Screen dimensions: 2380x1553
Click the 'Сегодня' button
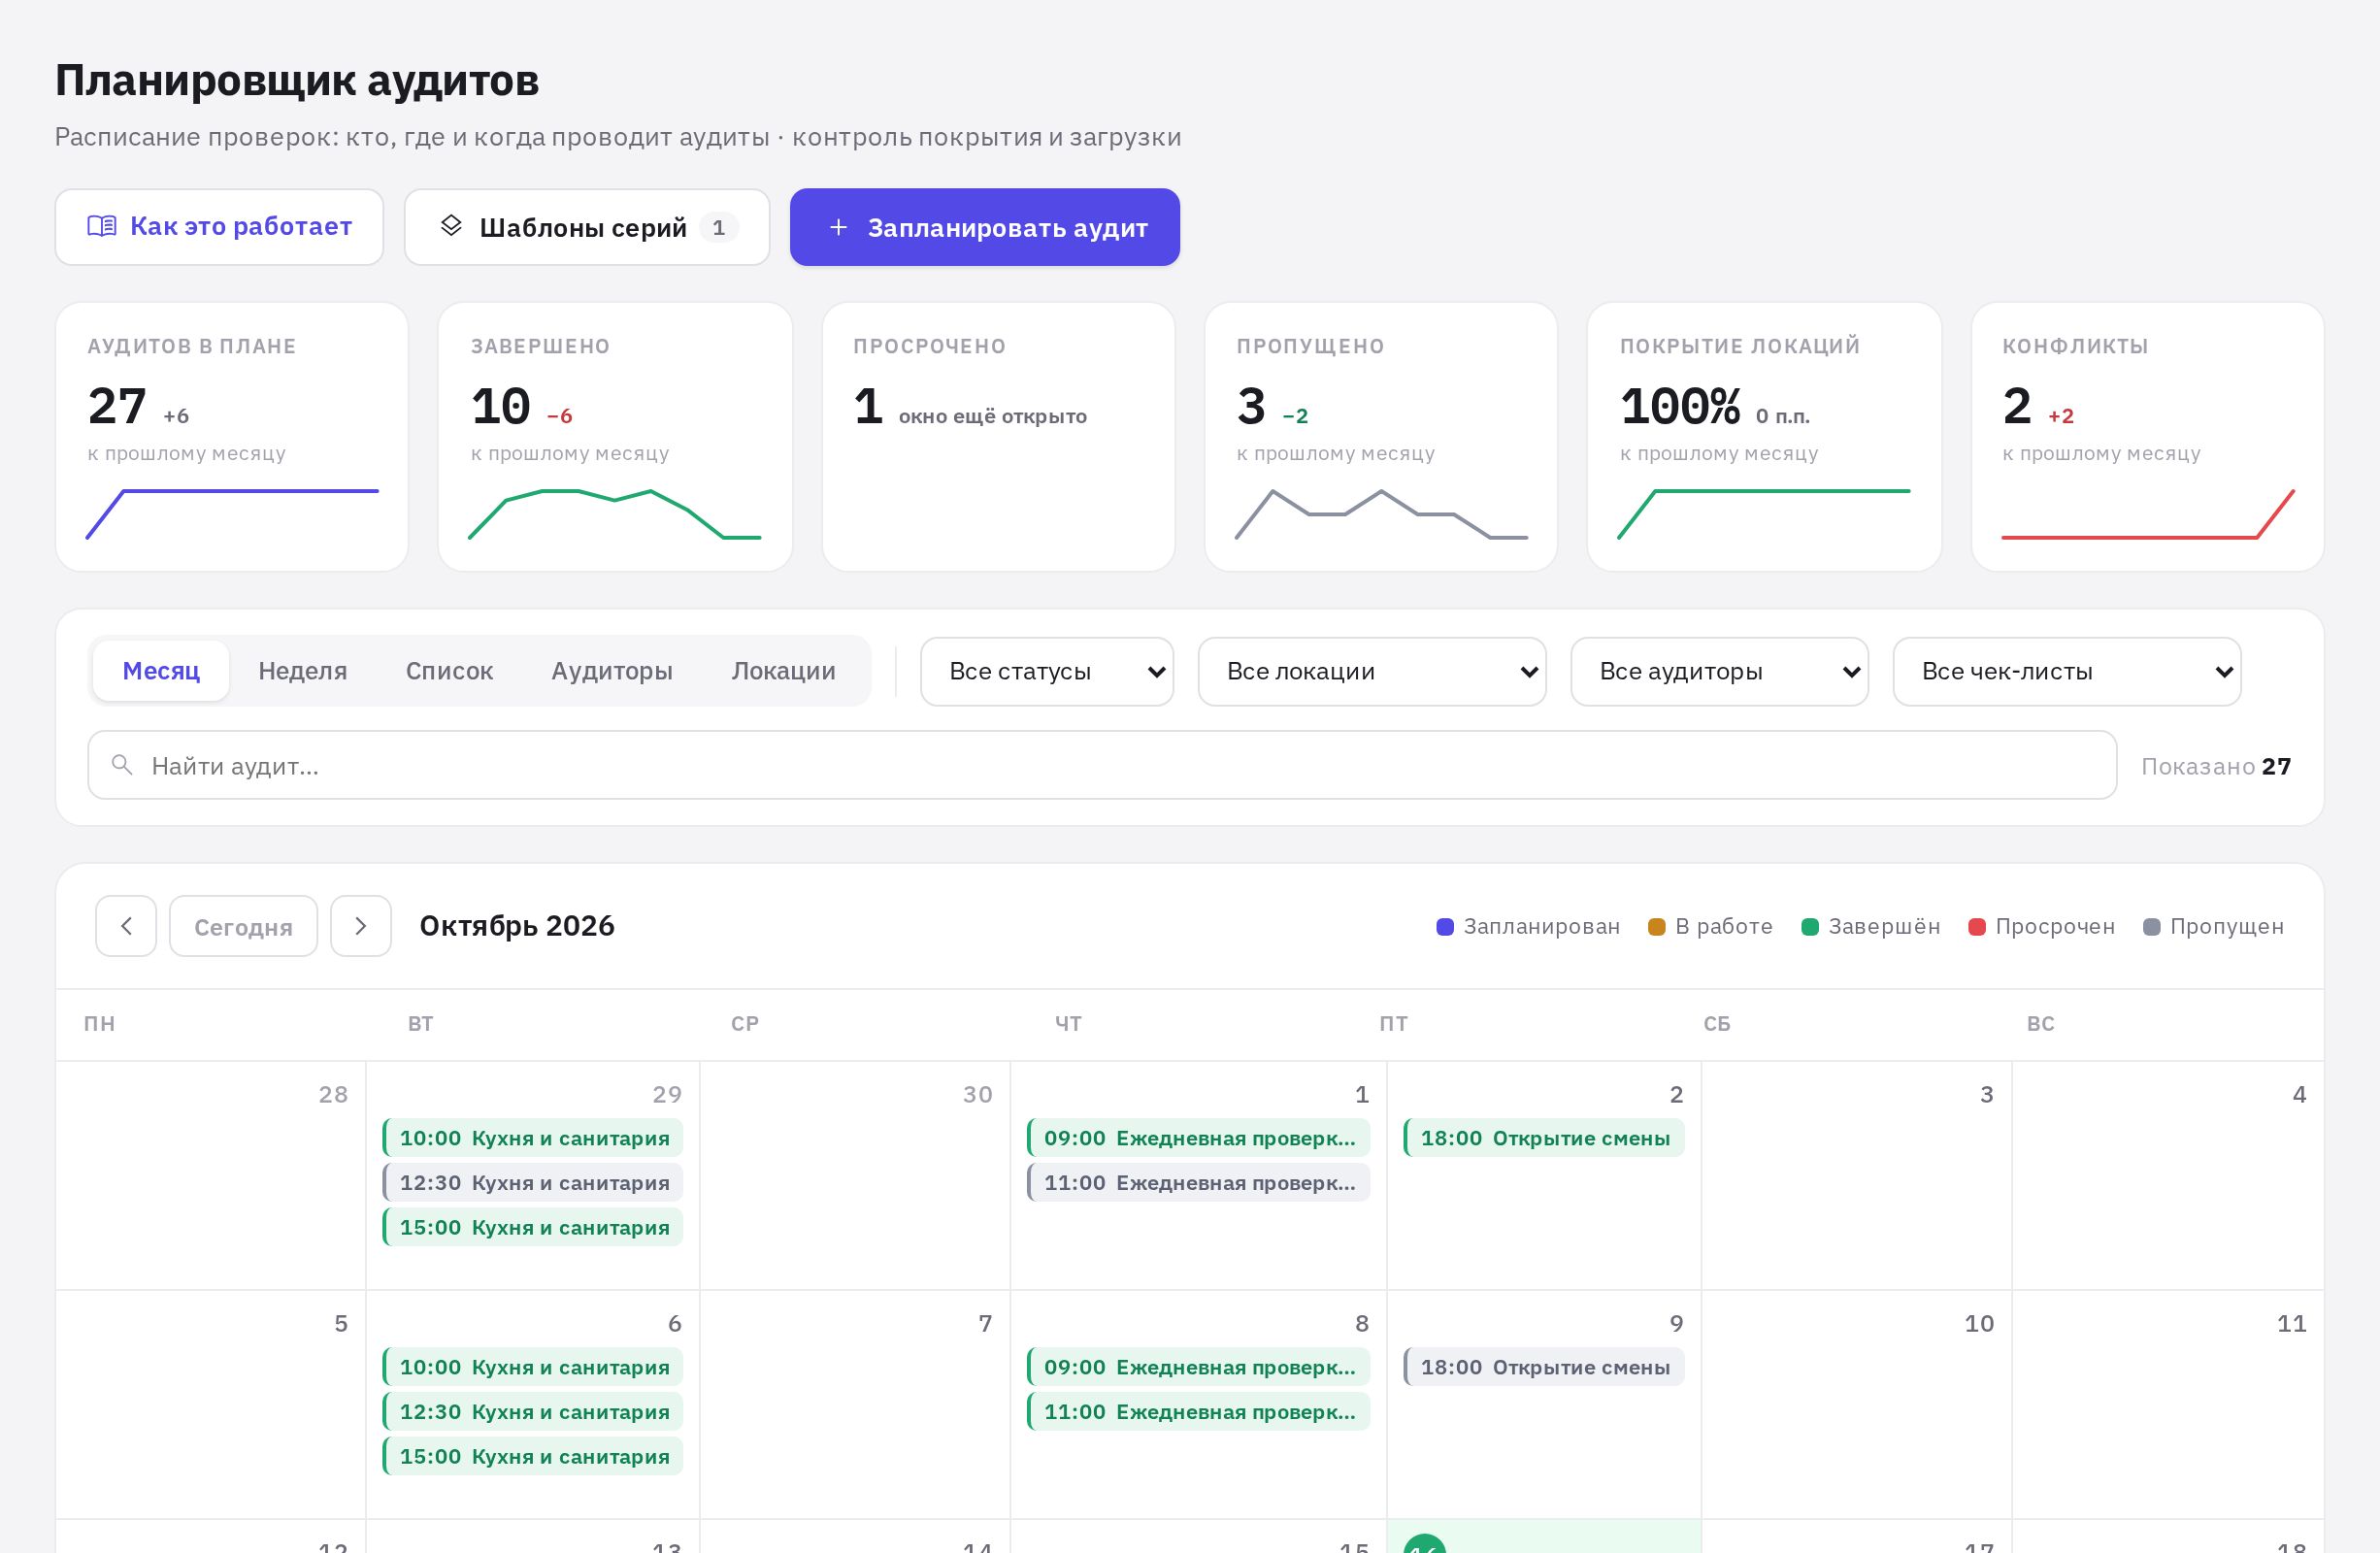(243, 926)
